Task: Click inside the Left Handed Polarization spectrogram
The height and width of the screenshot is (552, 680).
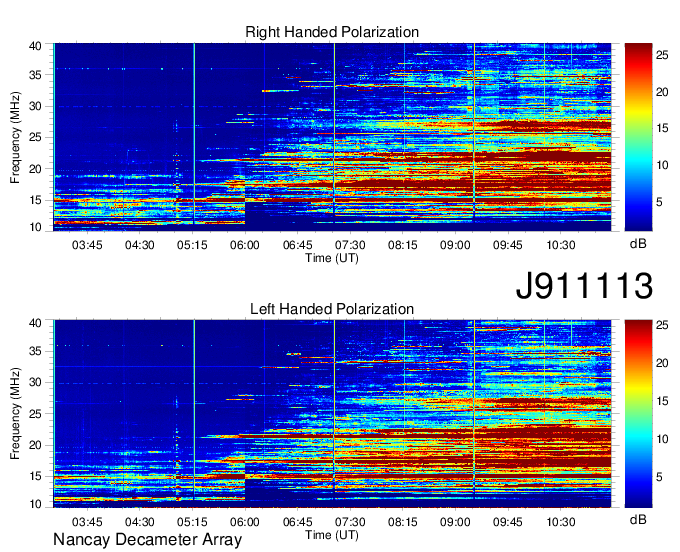Action: click(332, 414)
